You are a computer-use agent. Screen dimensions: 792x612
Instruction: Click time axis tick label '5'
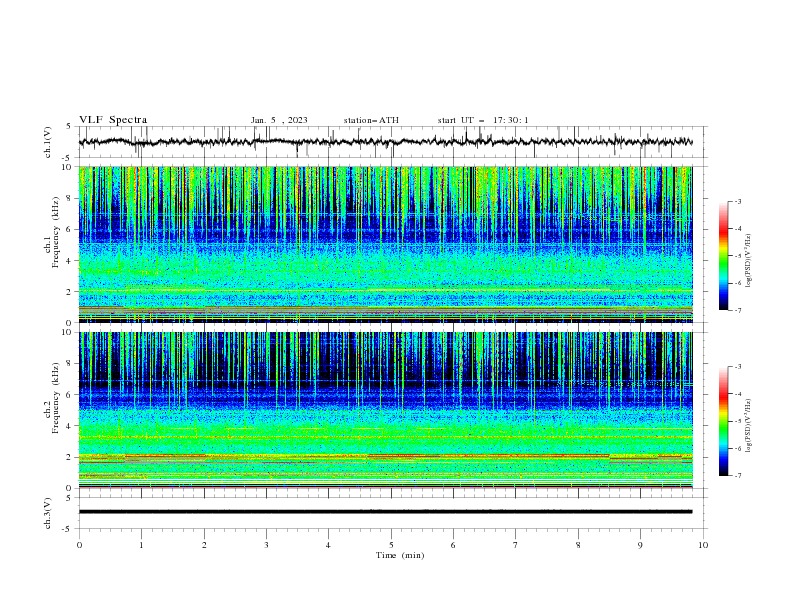pyautogui.click(x=391, y=545)
